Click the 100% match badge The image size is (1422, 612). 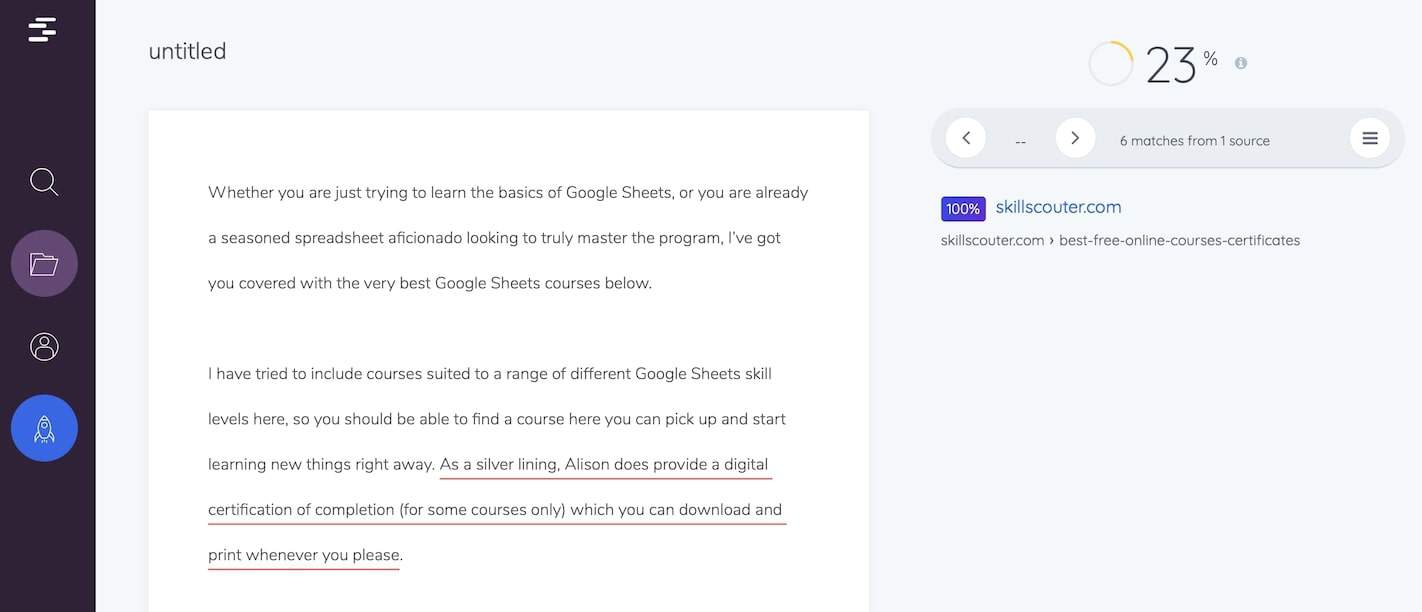963,209
